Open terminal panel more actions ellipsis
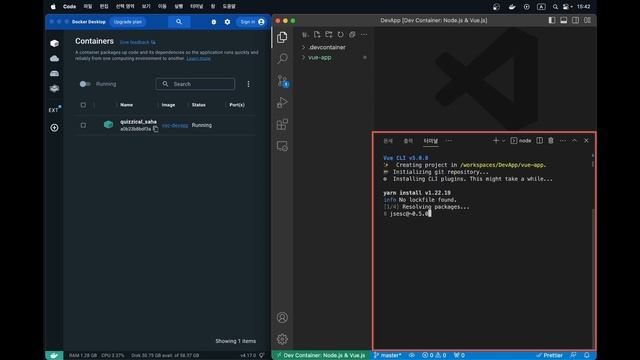Viewport: 640px width, 360px height. 563,140
